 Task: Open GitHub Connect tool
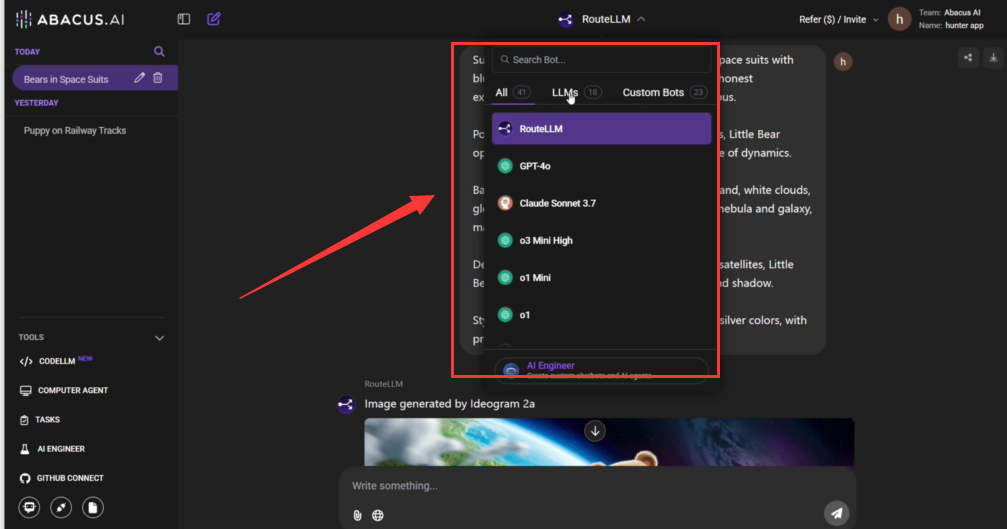(x=62, y=478)
